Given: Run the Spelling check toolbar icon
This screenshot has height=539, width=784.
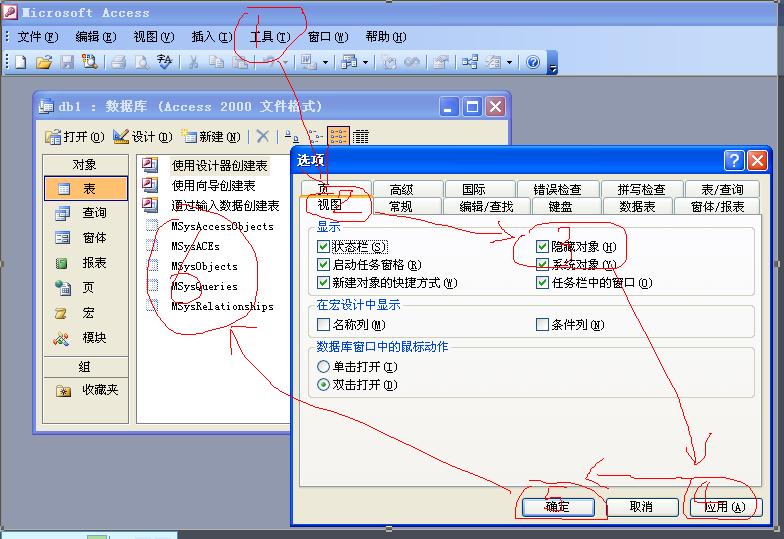Looking at the screenshot, I should coord(164,62).
